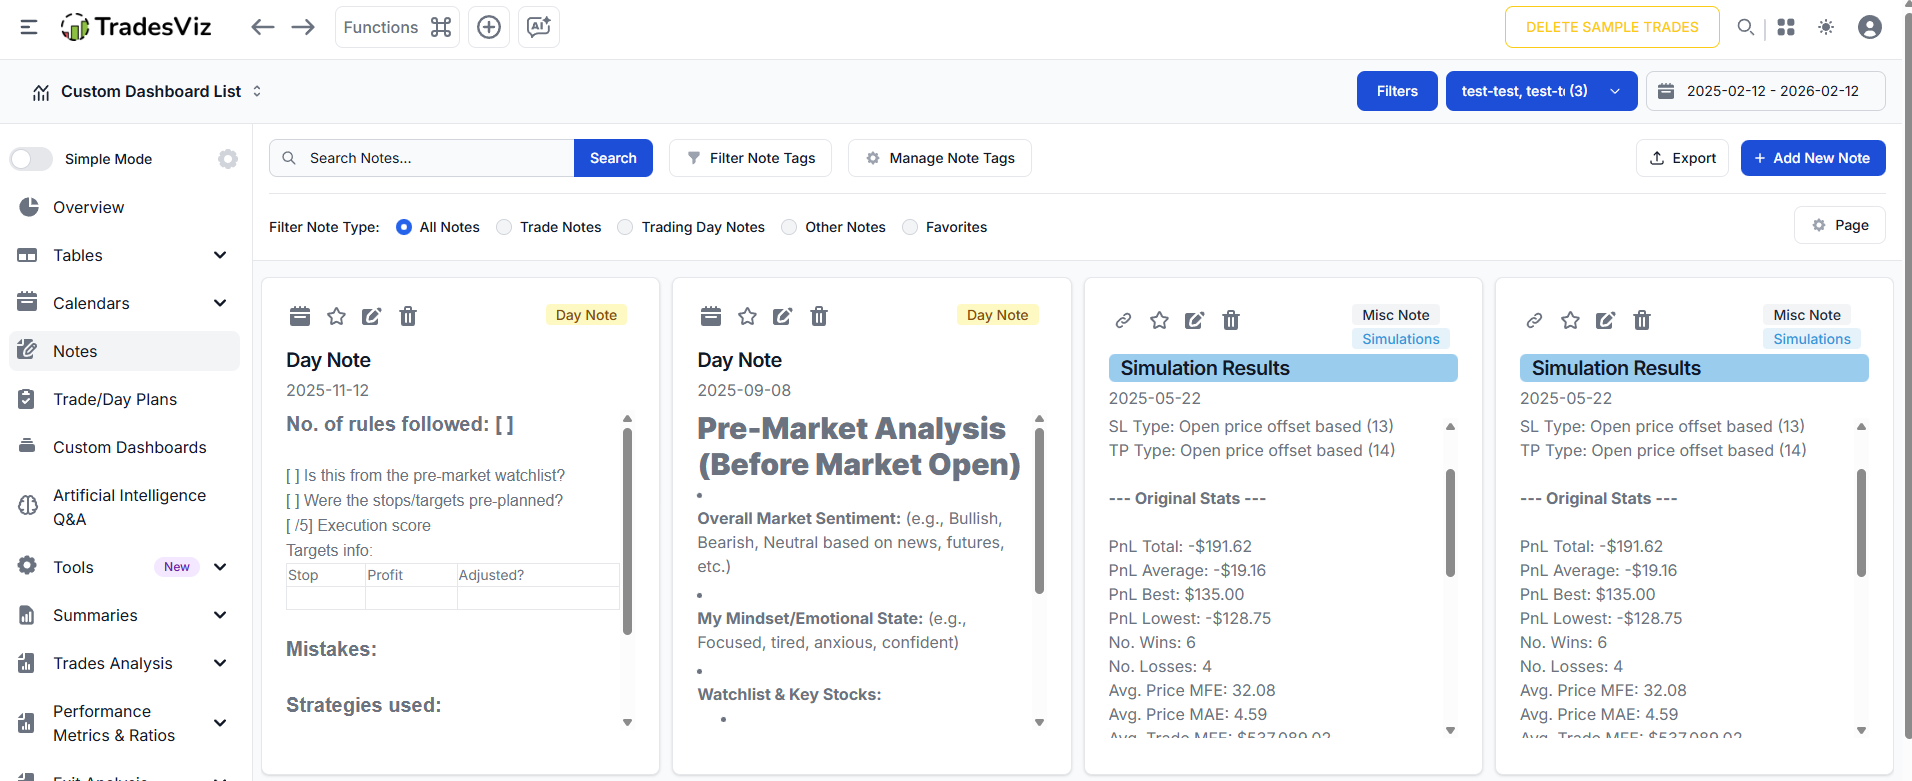Click the Filters button
Screen dimensions: 1912x781
point(1397,91)
